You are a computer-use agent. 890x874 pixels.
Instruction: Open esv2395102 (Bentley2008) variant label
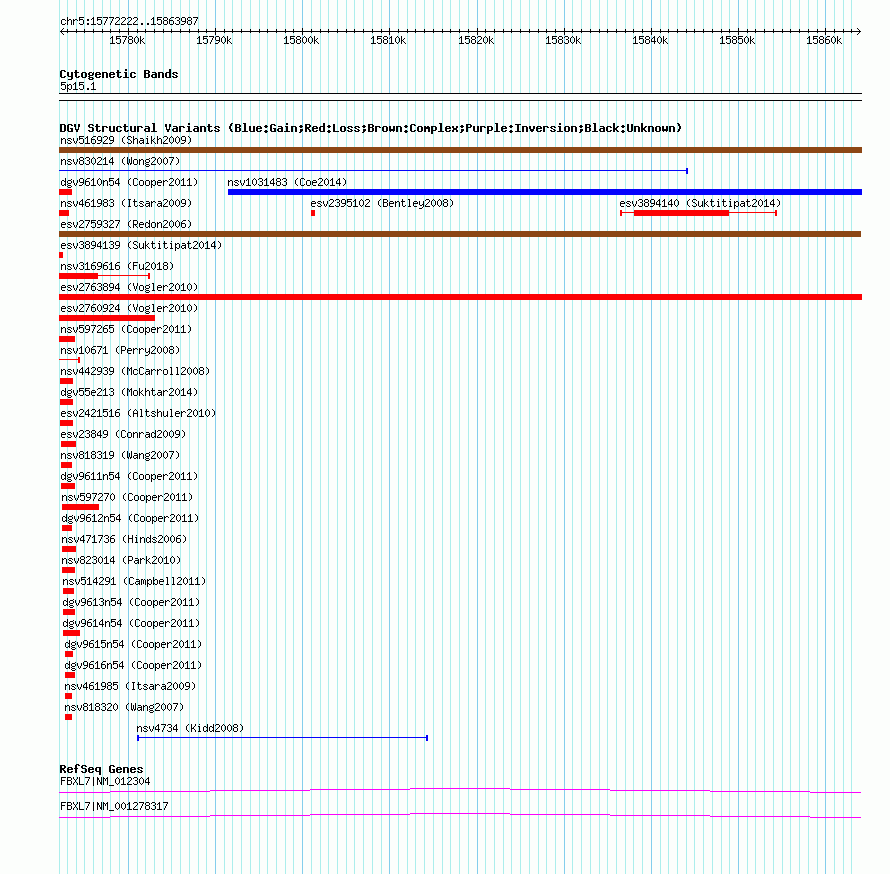pyautogui.click(x=382, y=203)
